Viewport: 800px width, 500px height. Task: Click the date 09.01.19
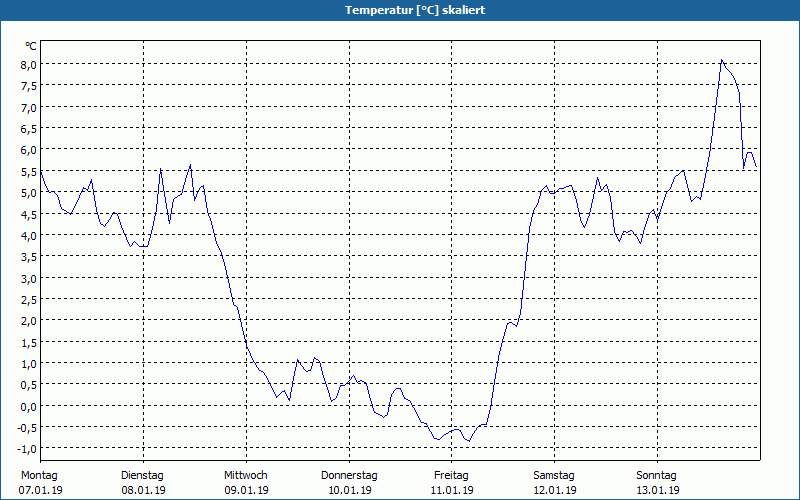[x=246, y=490]
